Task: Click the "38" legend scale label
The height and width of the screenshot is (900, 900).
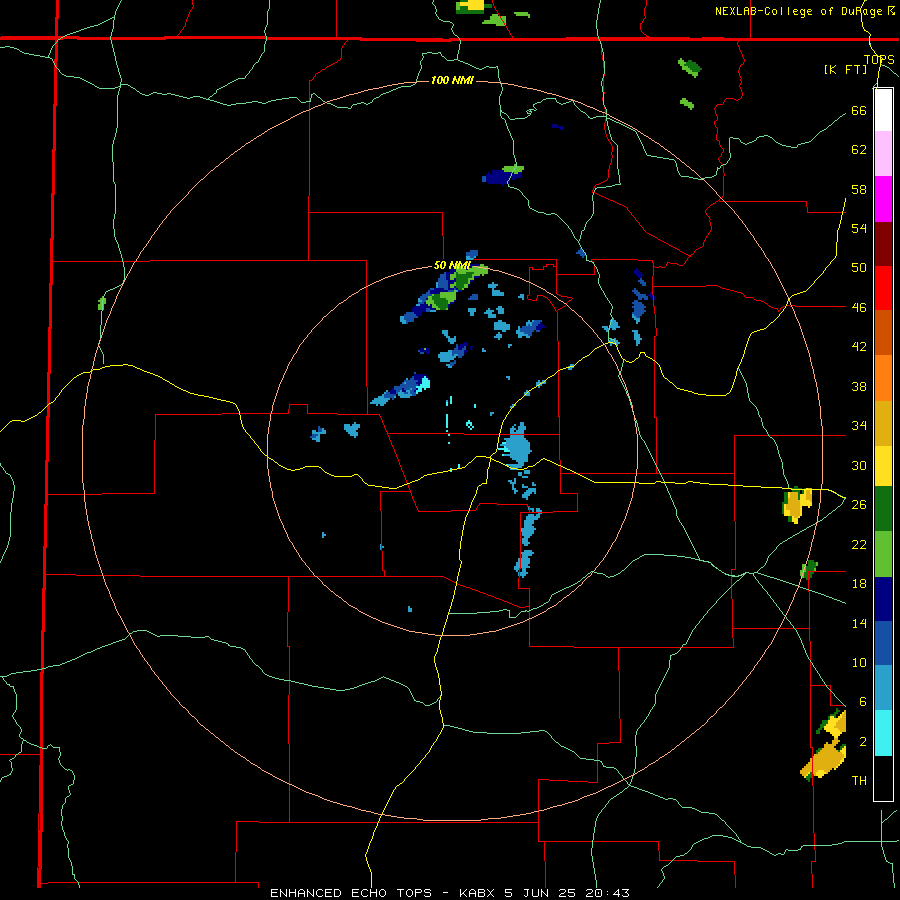Action: pyautogui.click(x=859, y=386)
